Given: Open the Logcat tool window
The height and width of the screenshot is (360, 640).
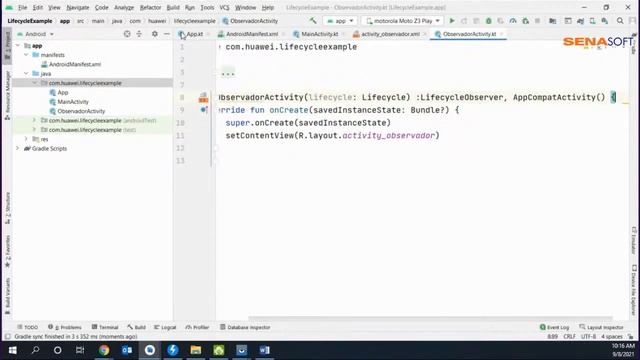Looking at the screenshot, I should [165, 327].
